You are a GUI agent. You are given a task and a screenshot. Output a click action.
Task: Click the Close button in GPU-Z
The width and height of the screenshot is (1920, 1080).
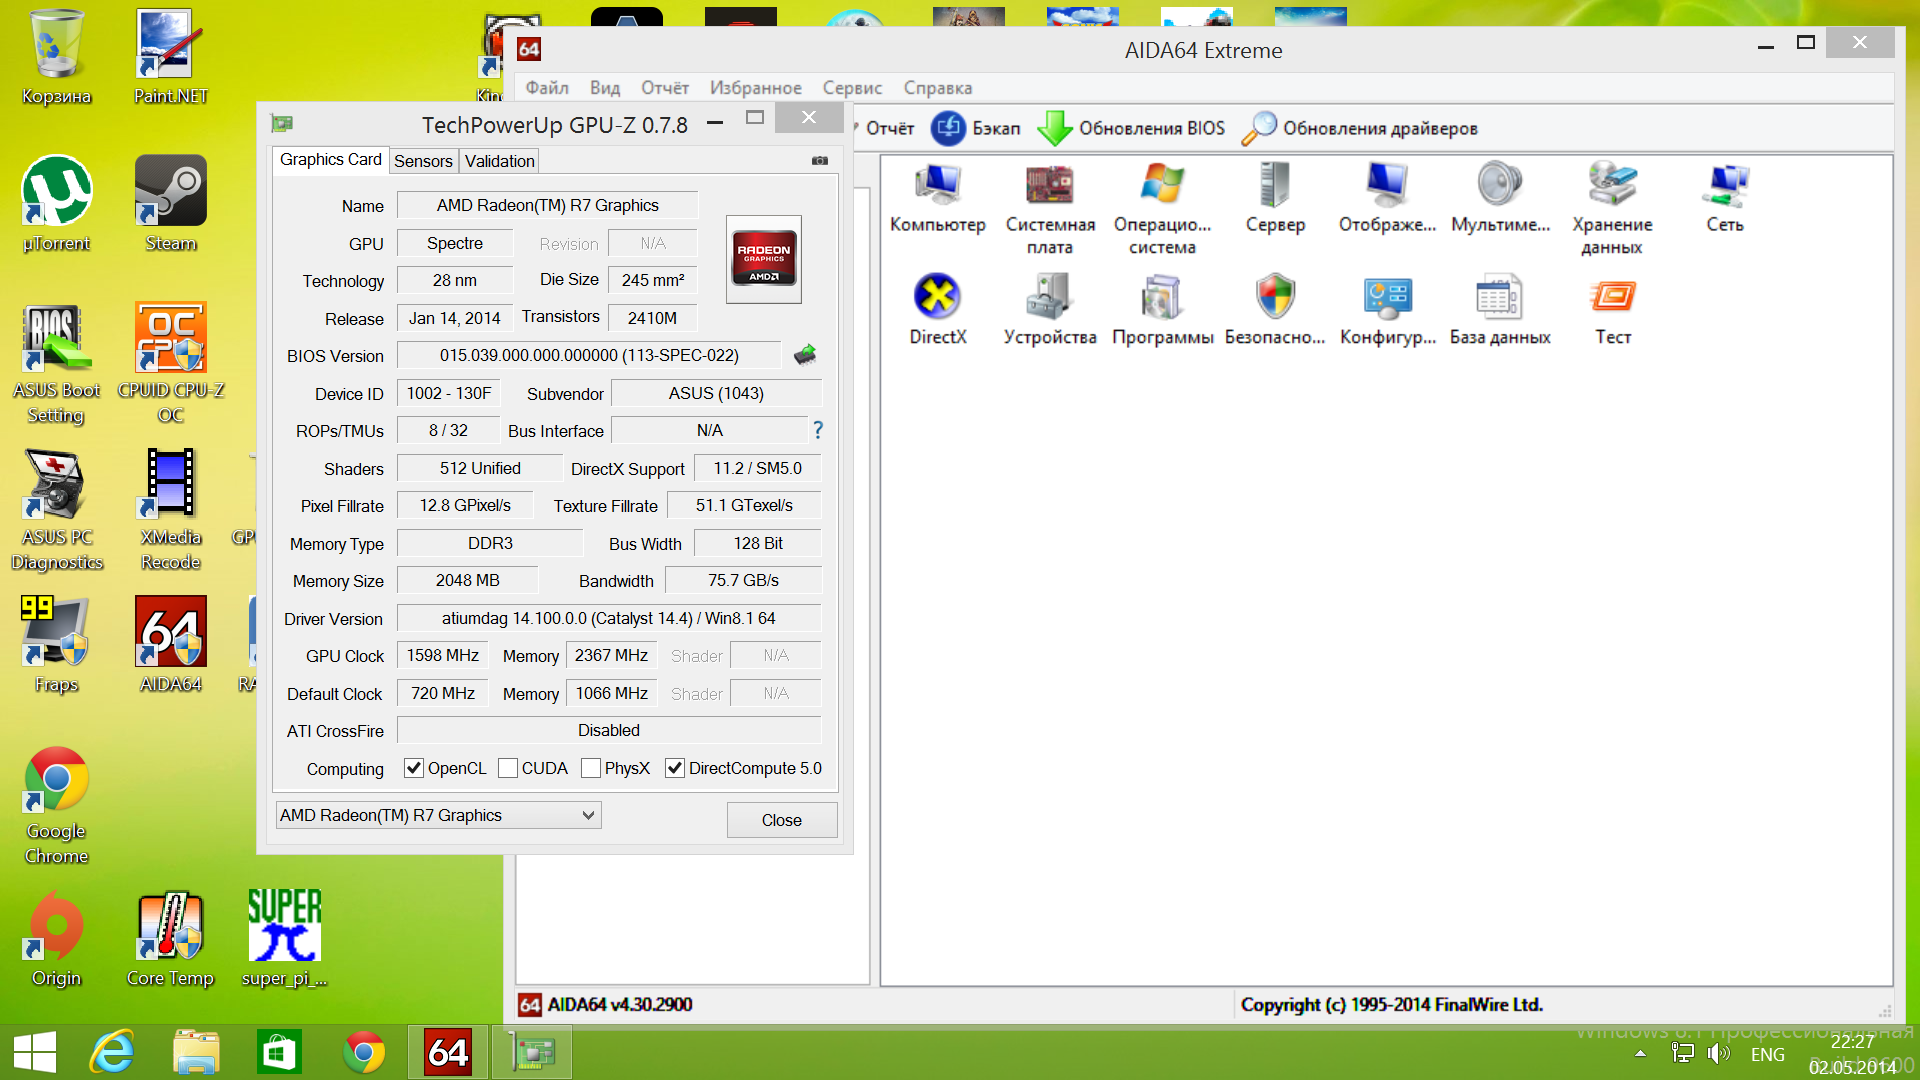click(782, 820)
